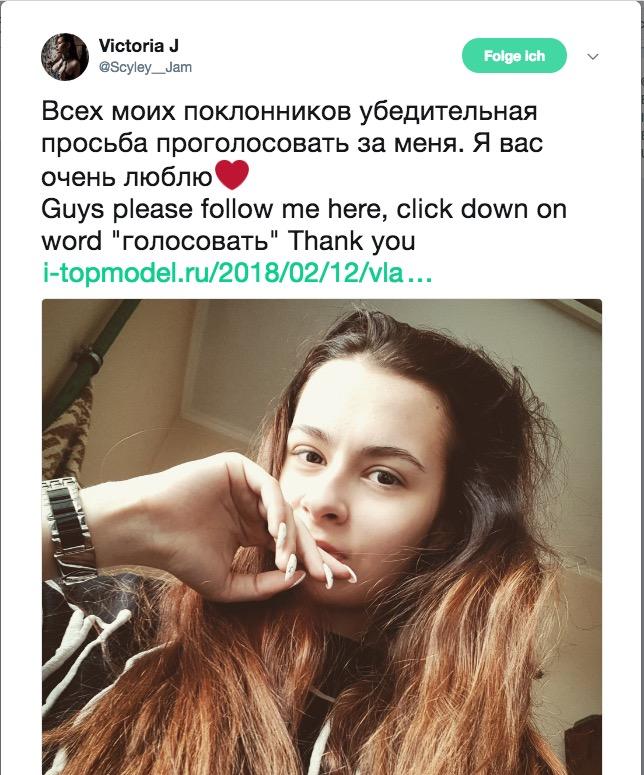Open the @Scyley__Jam handle link
This screenshot has height=775, width=644.
coord(145,67)
